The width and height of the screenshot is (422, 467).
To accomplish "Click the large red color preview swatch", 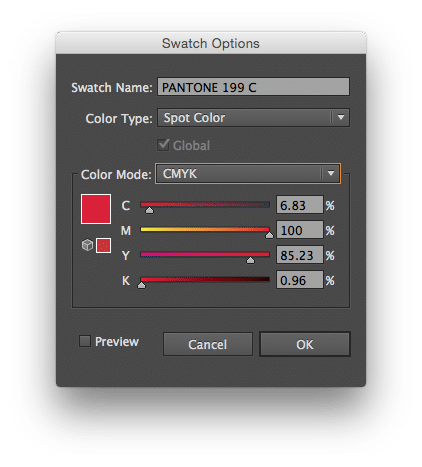I will 96,209.
